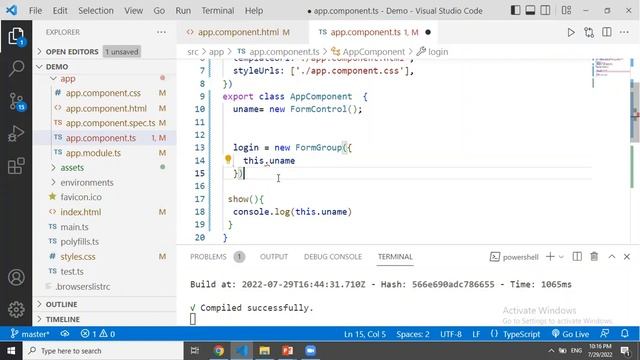Open changes compare icon in editor toolbar
Image resolution: width=640 pixels, height=360 pixels.
pyautogui.click(x=589, y=32)
